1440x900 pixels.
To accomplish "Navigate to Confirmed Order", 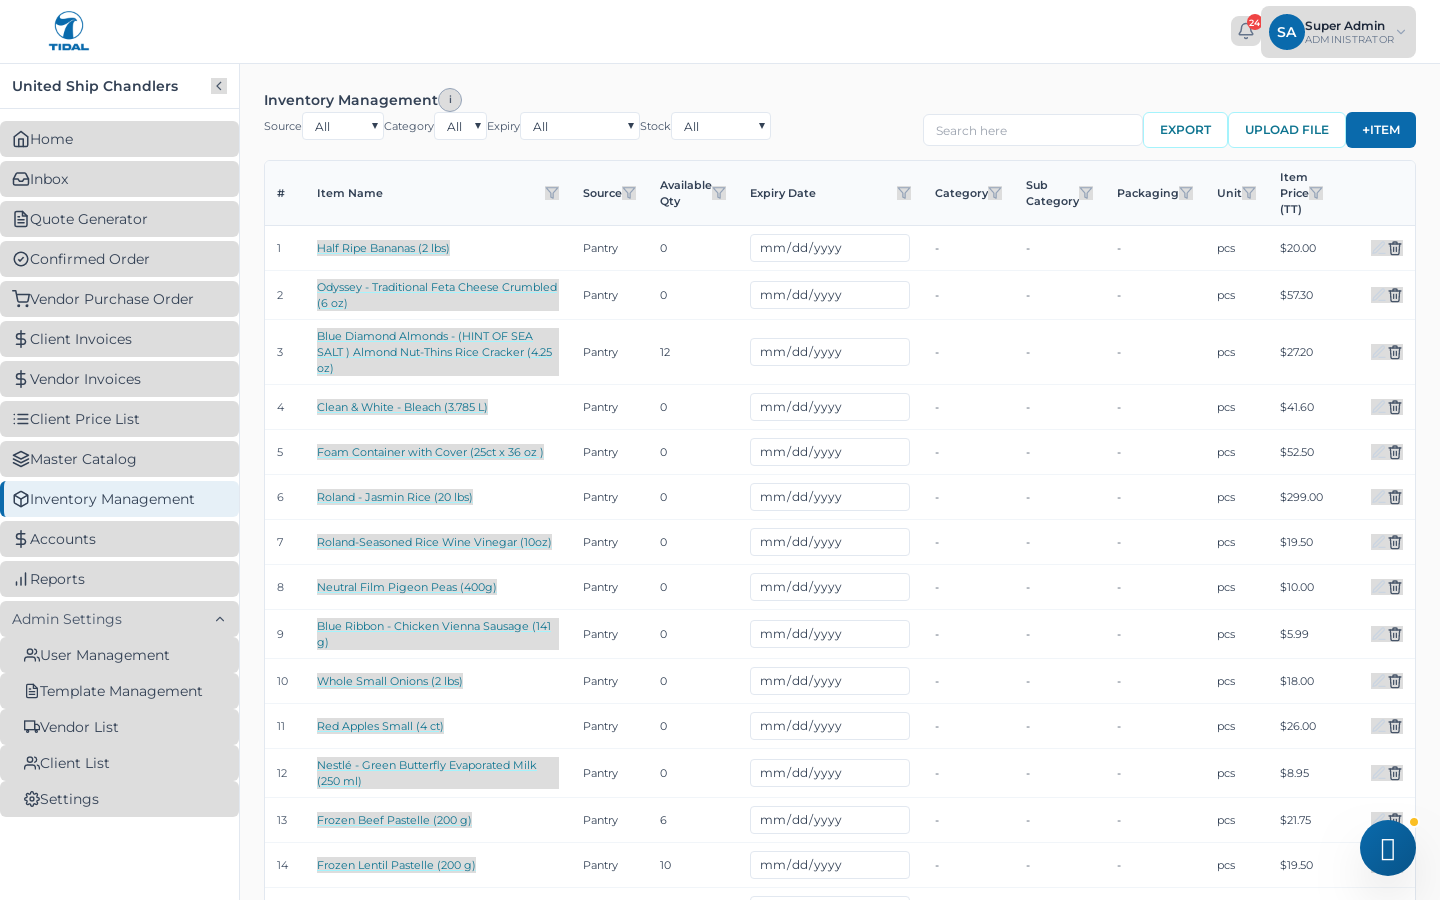I will point(119,259).
